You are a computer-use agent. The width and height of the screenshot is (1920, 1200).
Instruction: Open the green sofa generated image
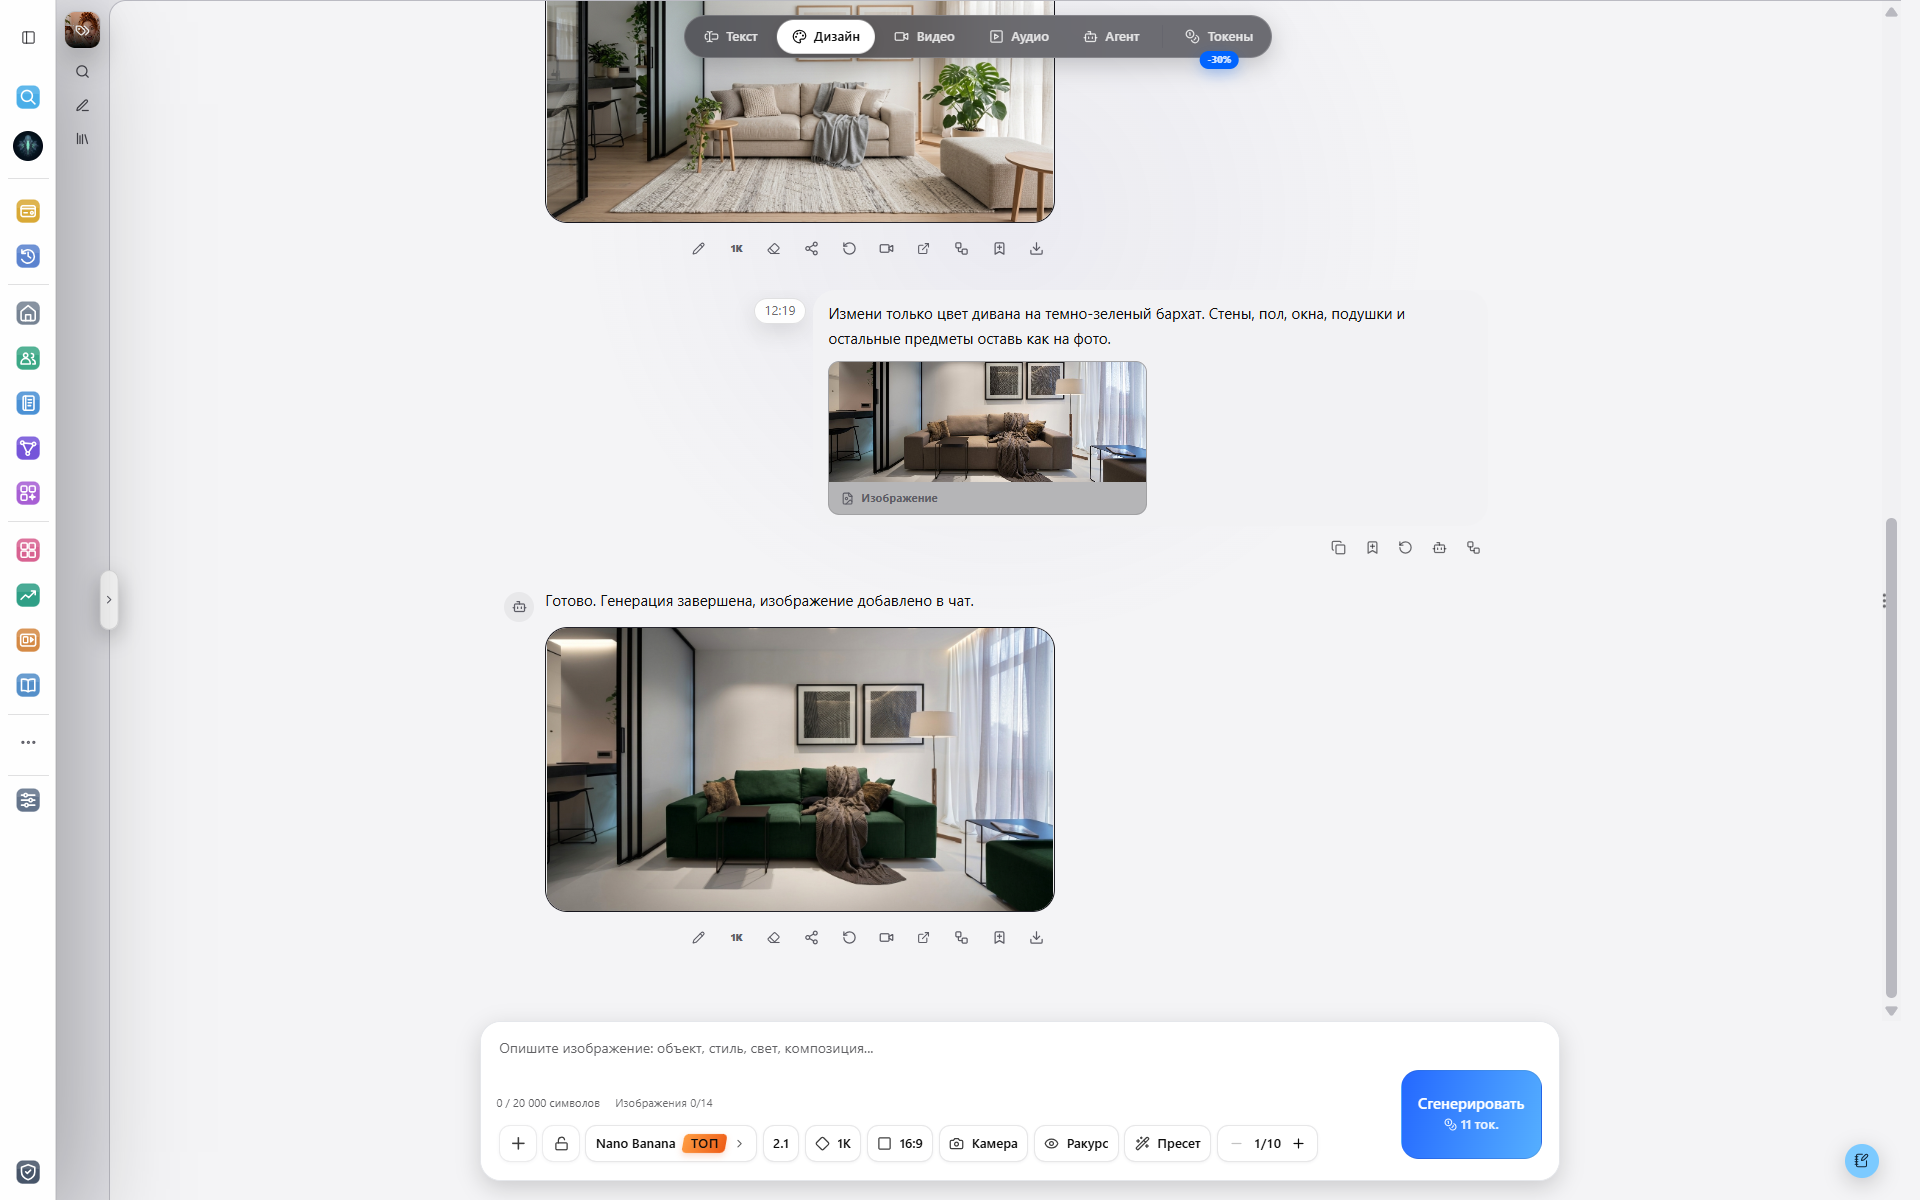(800, 769)
